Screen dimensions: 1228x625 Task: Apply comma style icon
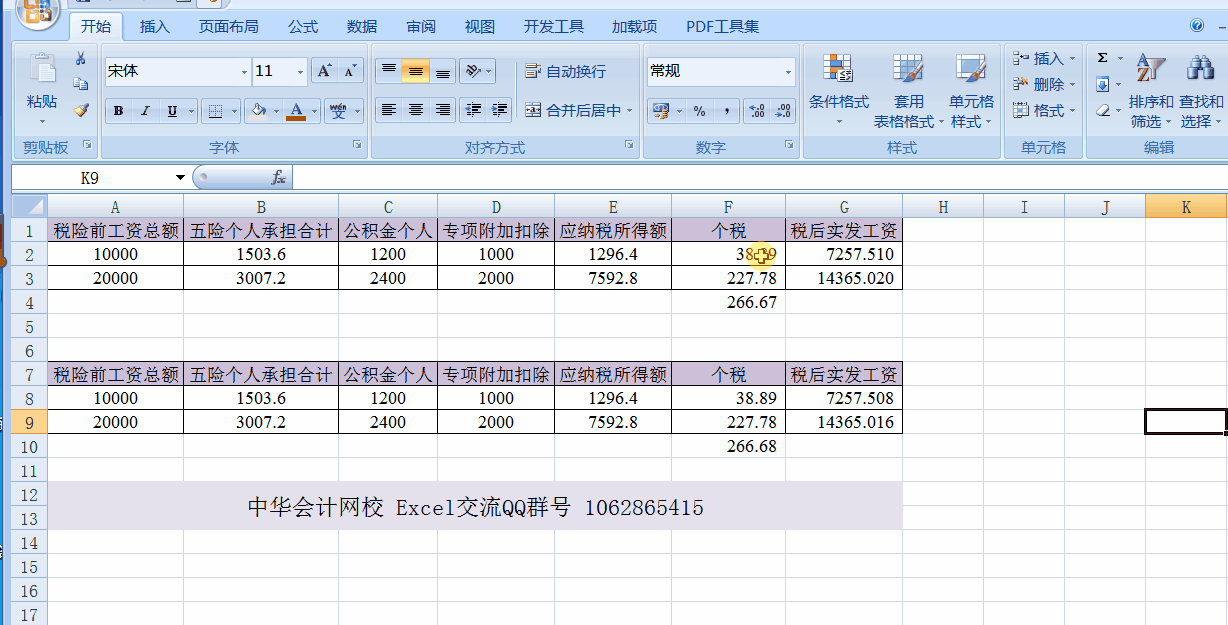(x=726, y=111)
